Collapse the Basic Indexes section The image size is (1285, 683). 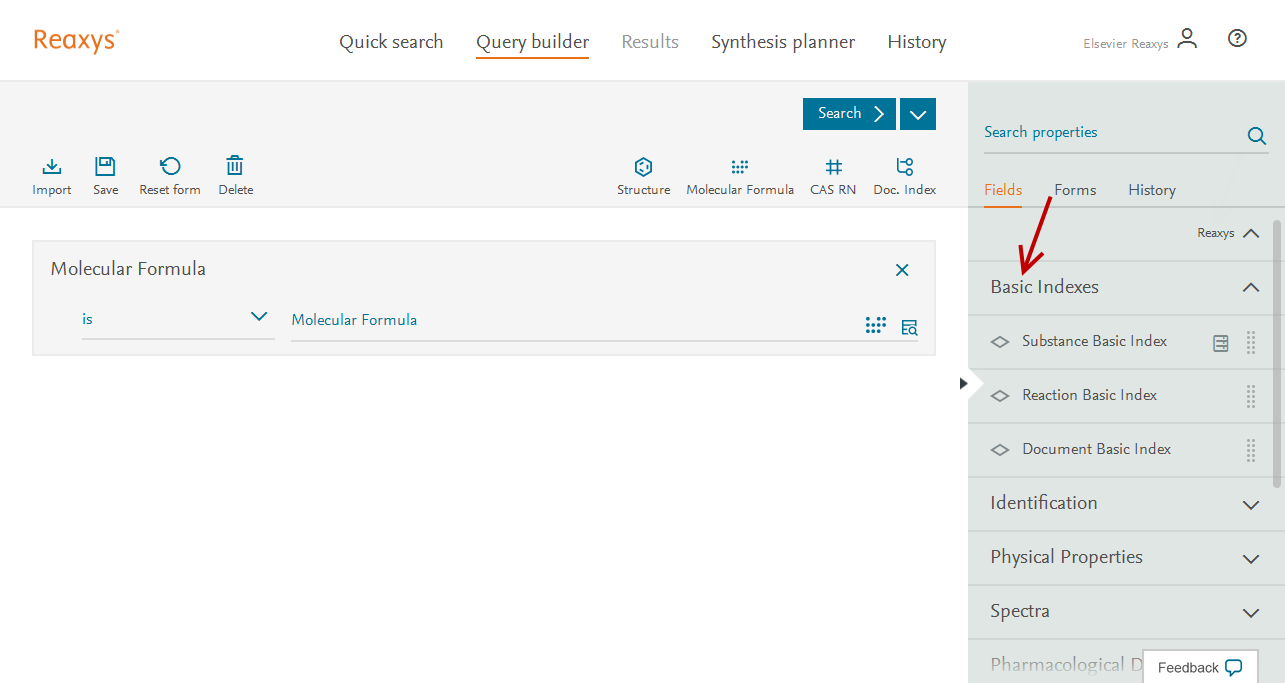coord(1250,288)
